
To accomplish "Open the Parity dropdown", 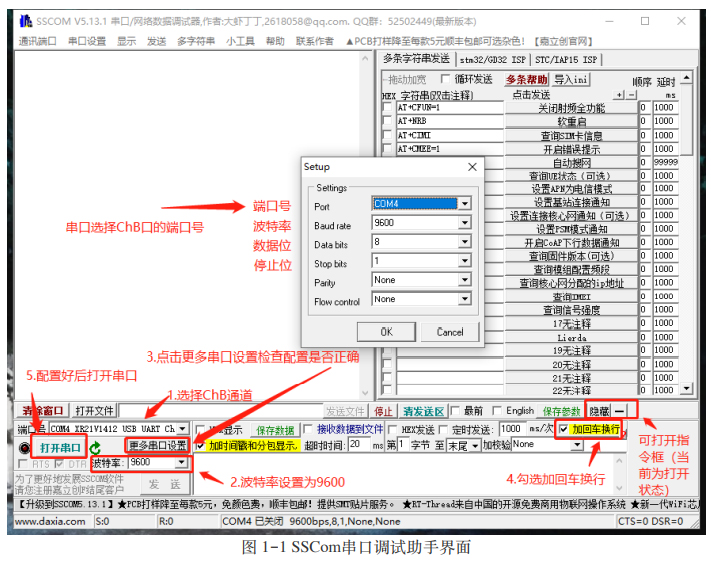I will (464, 280).
